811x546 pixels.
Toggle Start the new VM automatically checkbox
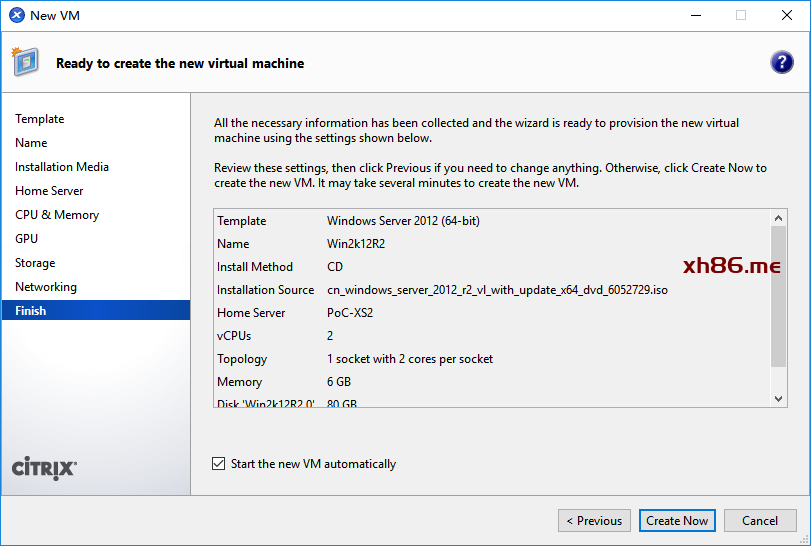pyautogui.click(x=219, y=464)
